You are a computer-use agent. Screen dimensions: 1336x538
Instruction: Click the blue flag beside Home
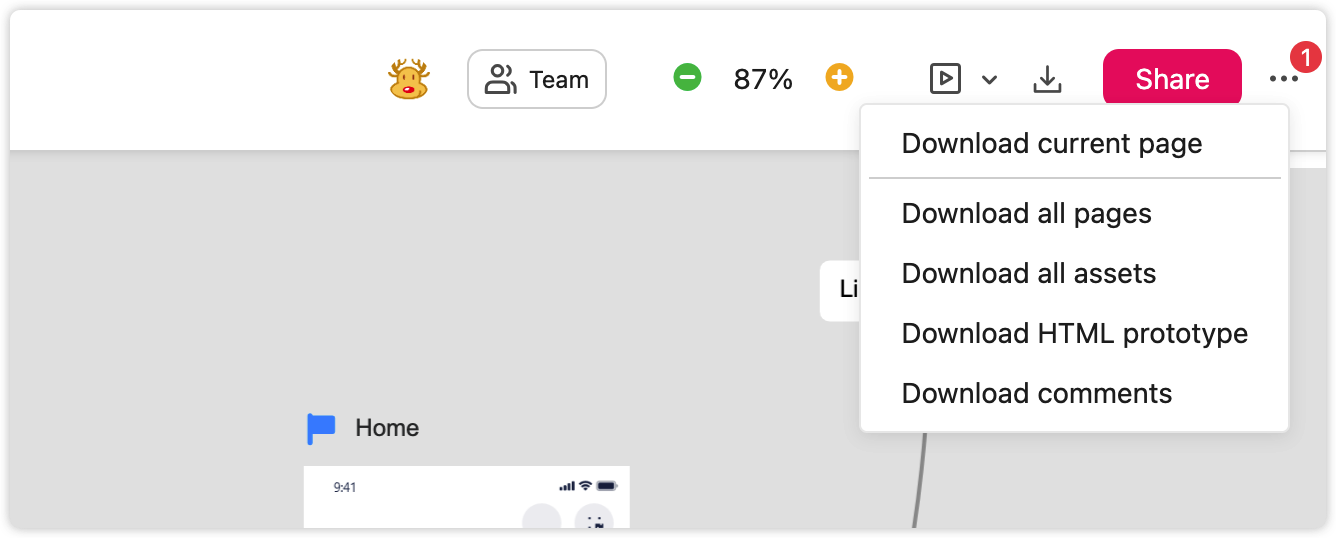(x=321, y=429)
